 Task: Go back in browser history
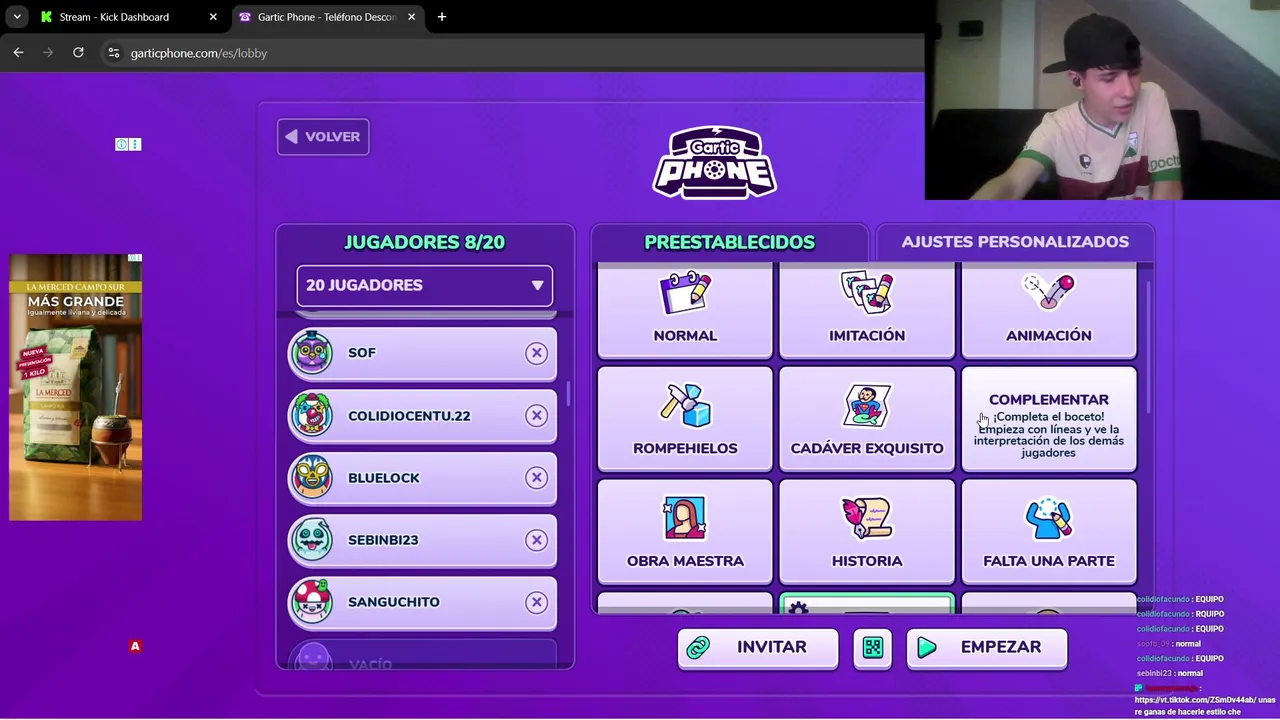tap(18, 53)
